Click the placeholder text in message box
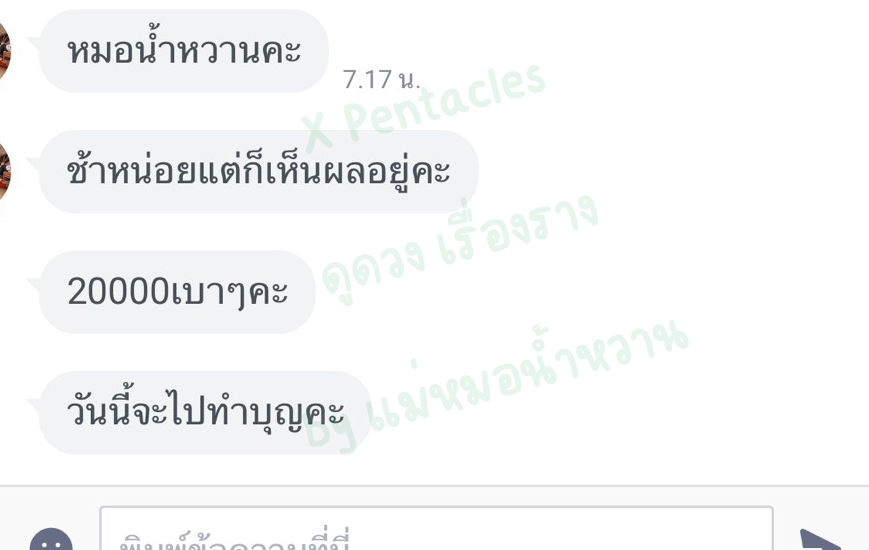869x550 pixels. (x=234, y=539)
